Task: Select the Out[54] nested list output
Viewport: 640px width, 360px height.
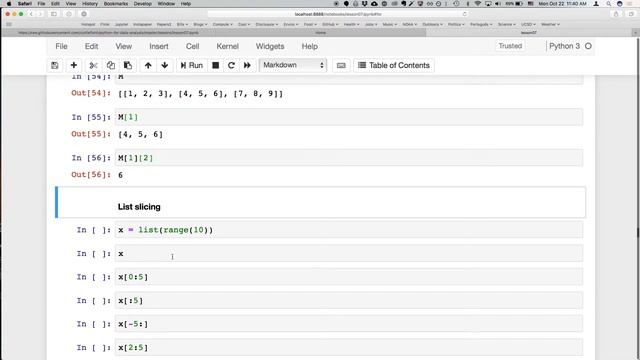Action: tap(200, 93)
